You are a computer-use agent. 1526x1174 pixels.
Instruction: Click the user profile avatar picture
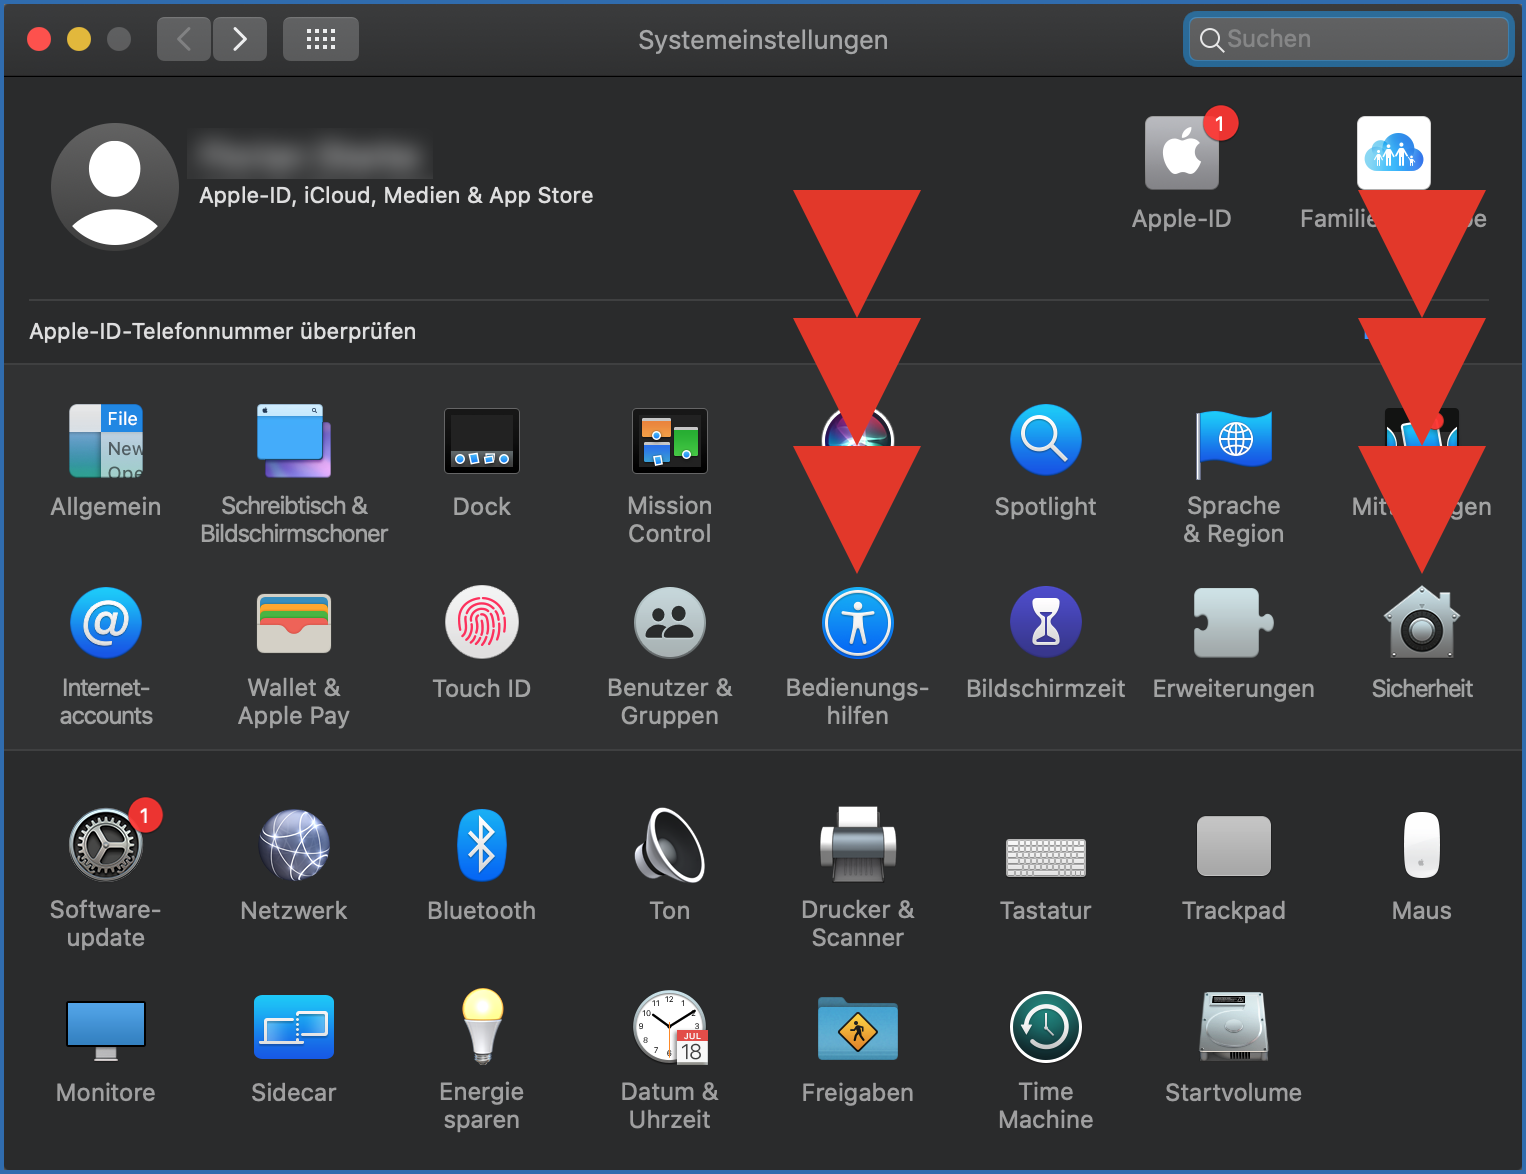(115, 186)
